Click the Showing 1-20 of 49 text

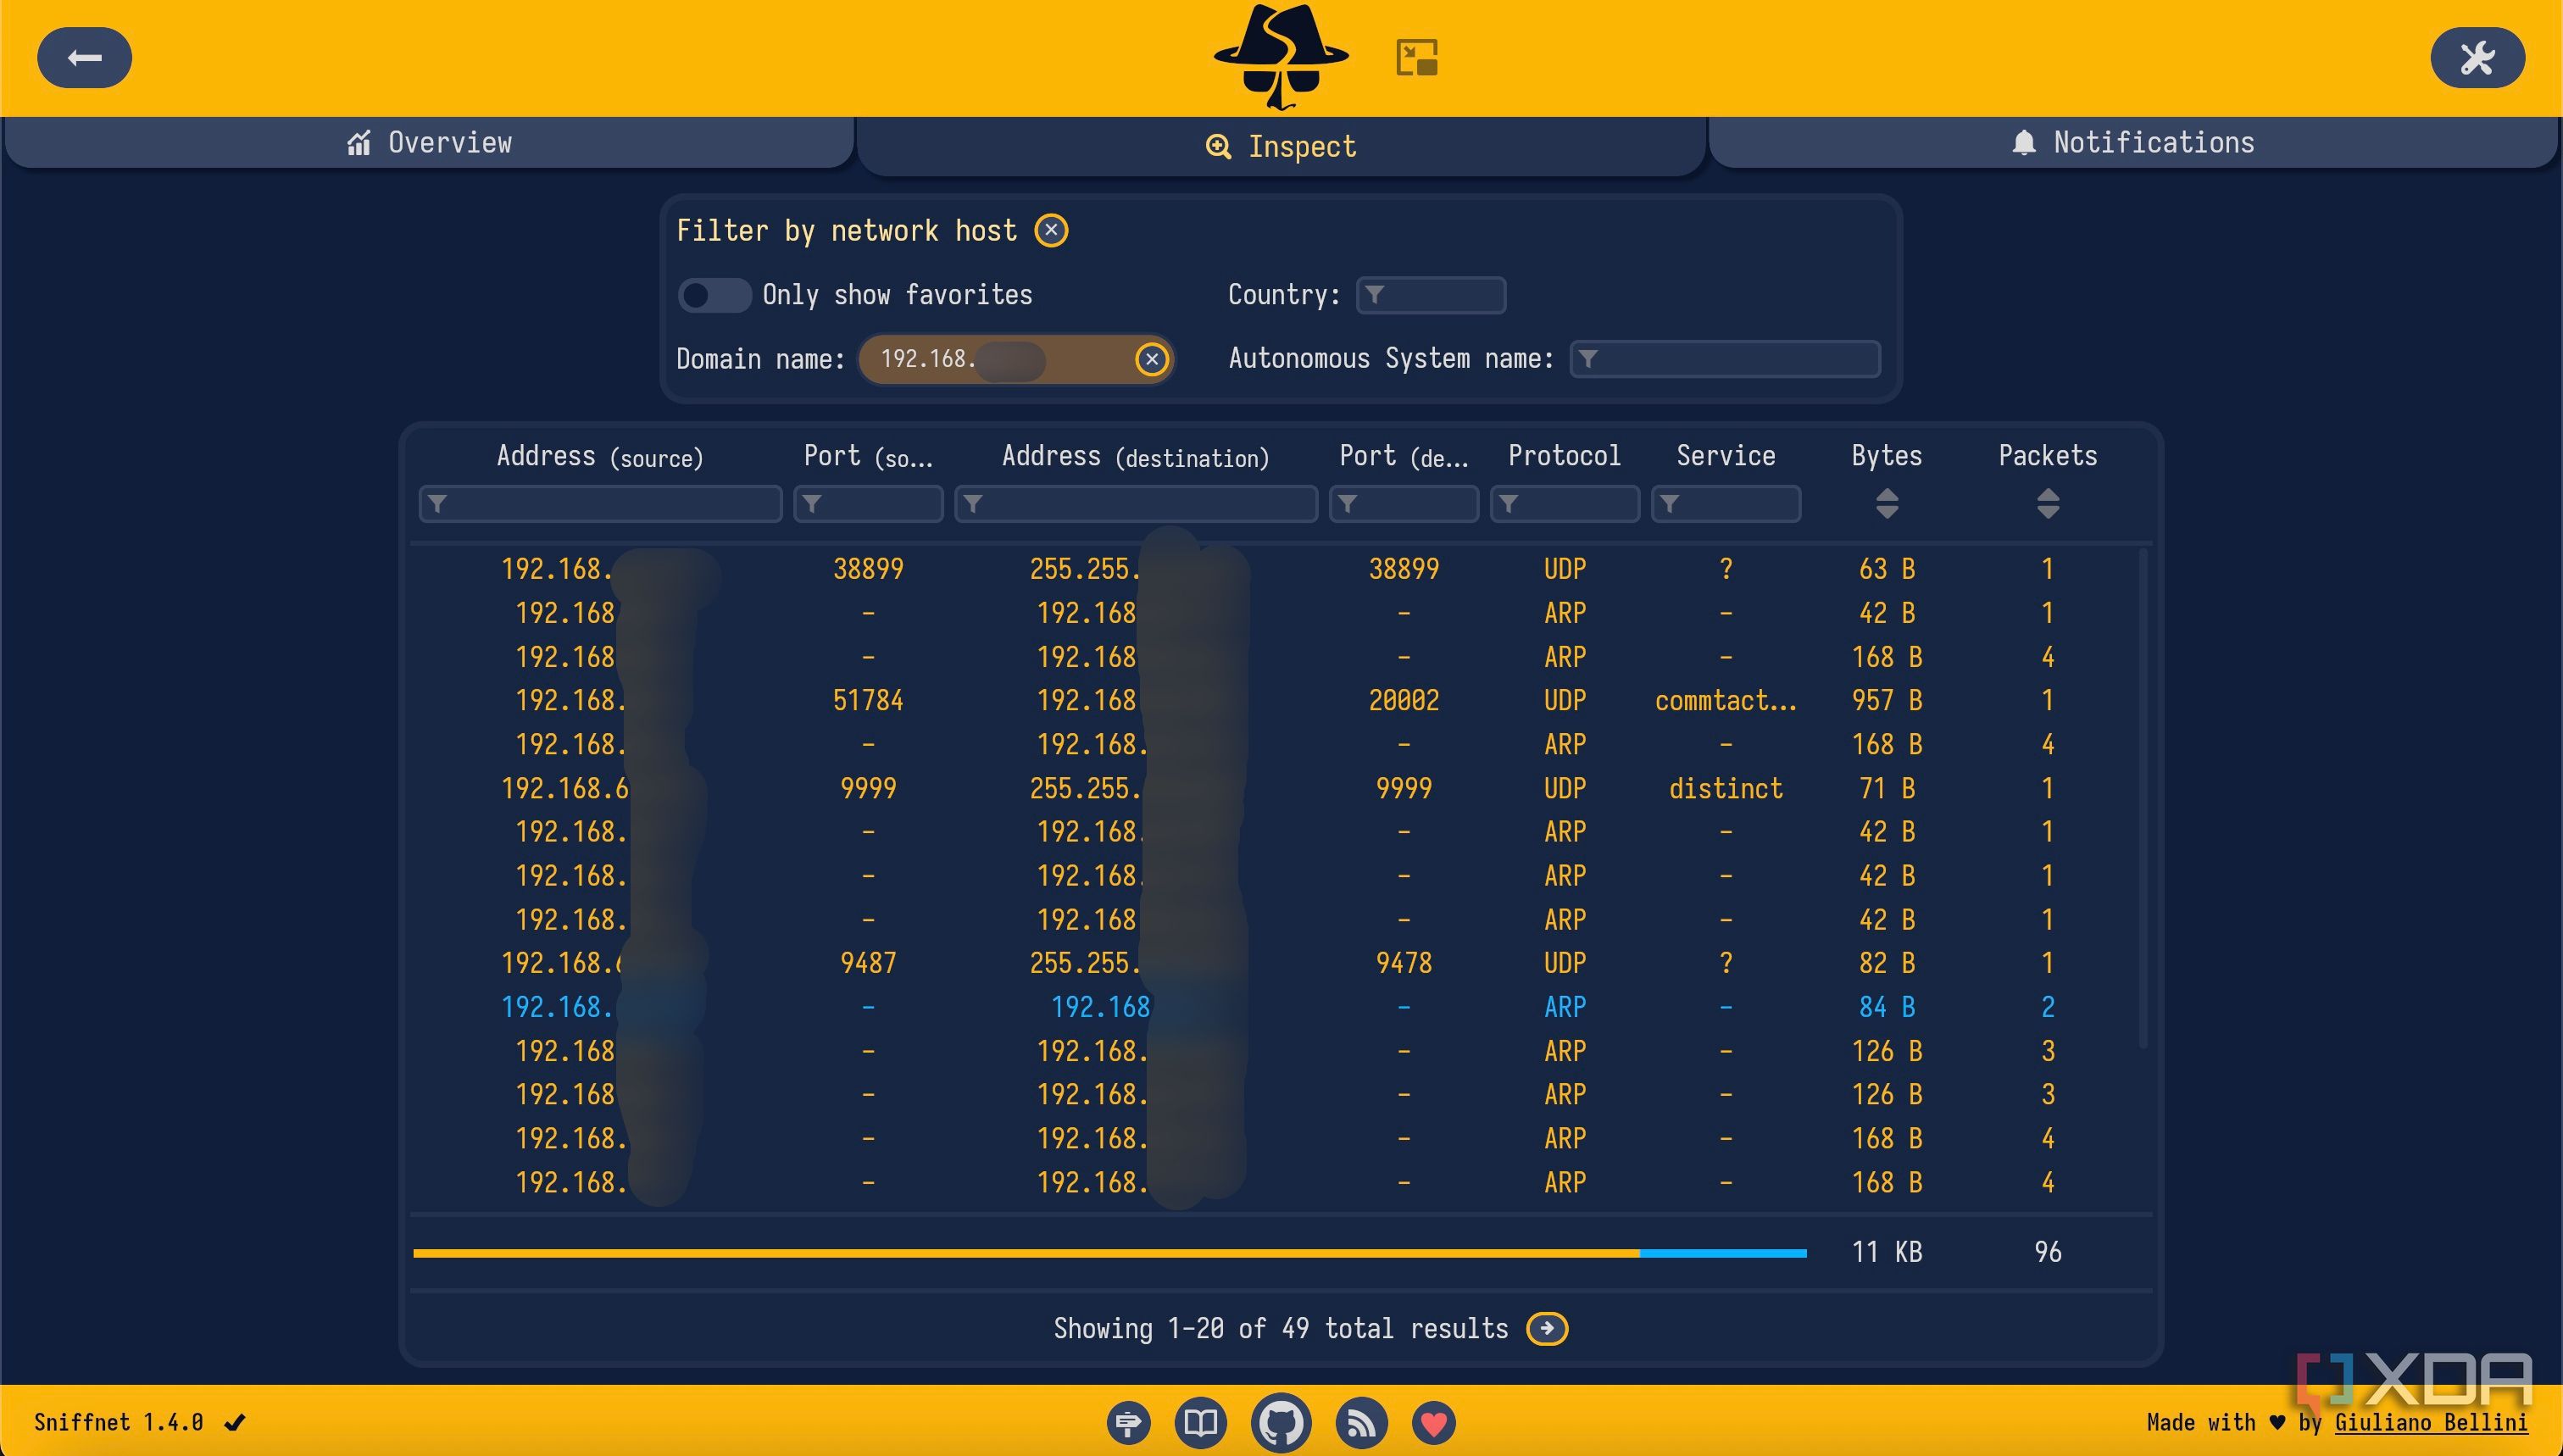point(1281,1329)
